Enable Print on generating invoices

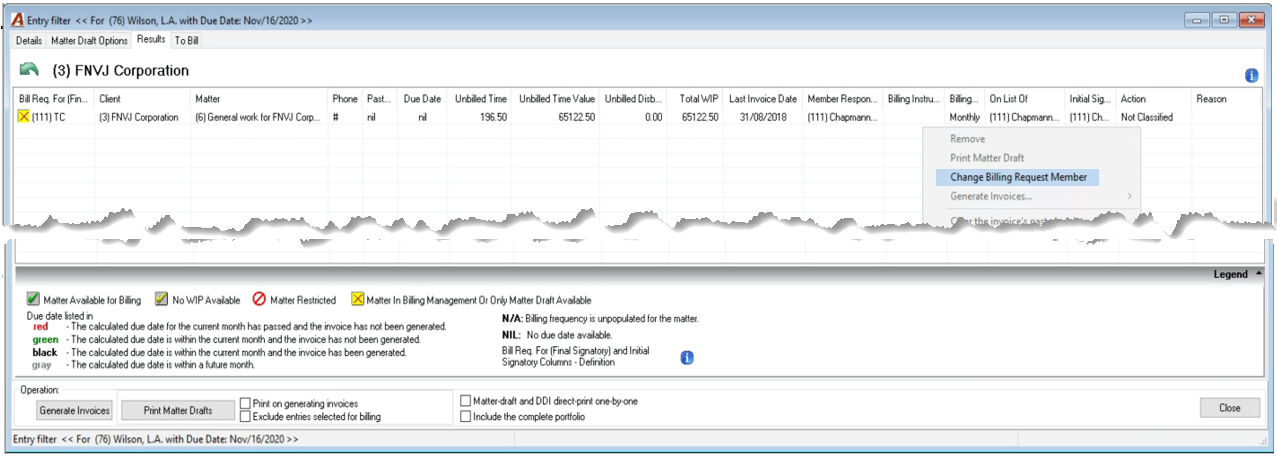245,403
